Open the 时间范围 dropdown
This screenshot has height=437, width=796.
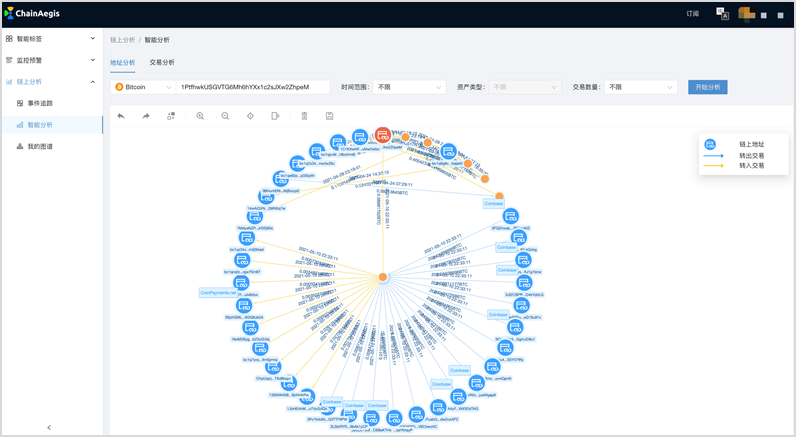tap(409, 87)
